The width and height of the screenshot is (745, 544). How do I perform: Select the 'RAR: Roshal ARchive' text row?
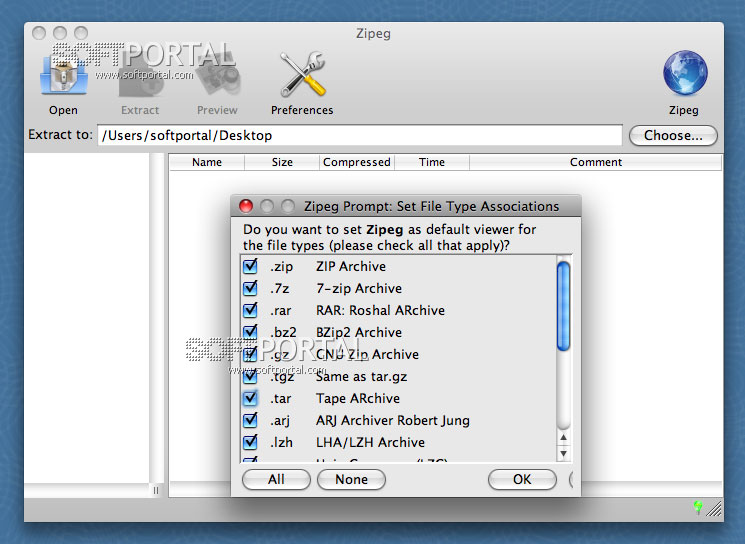381,310
